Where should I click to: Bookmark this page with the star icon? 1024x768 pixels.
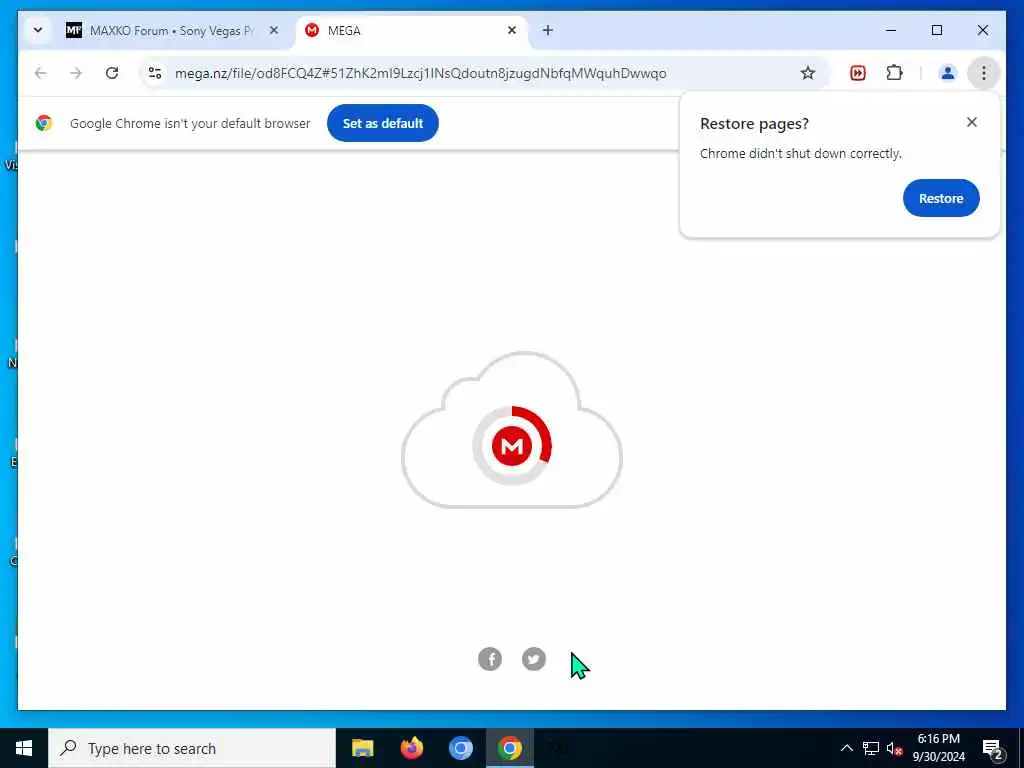click(808, 73)
